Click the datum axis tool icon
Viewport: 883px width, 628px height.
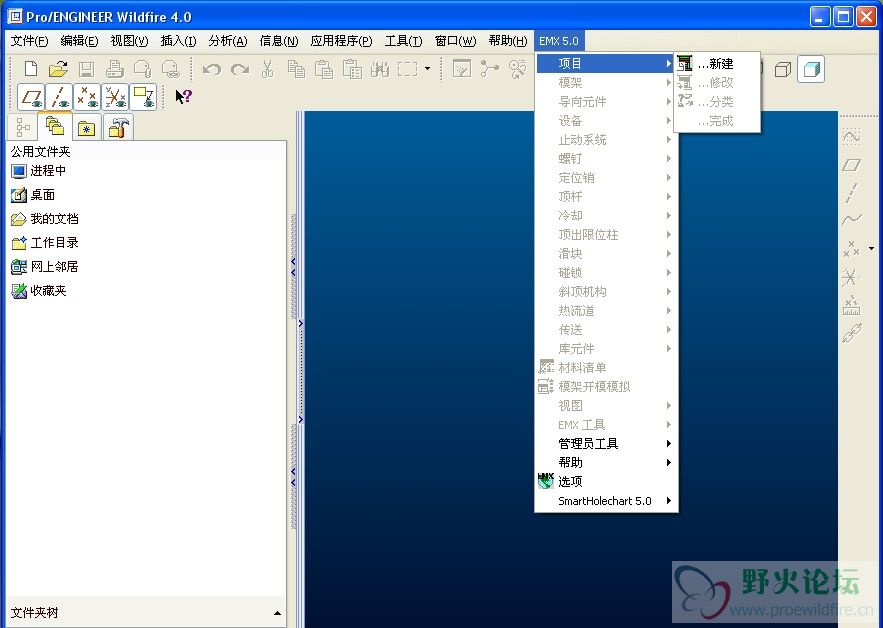coord(851,192)
